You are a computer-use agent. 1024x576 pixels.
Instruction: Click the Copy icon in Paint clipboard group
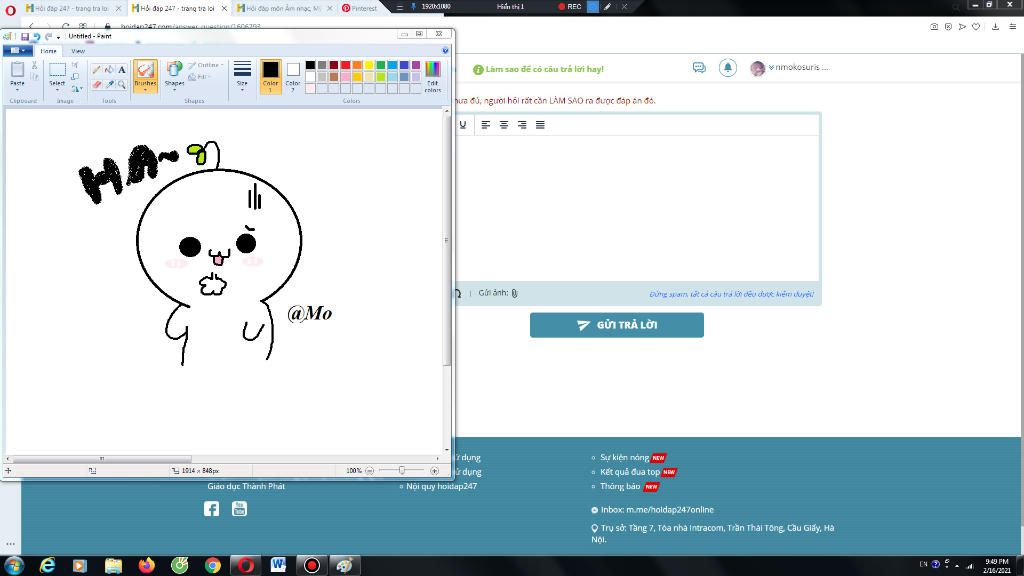click(35, 76)
